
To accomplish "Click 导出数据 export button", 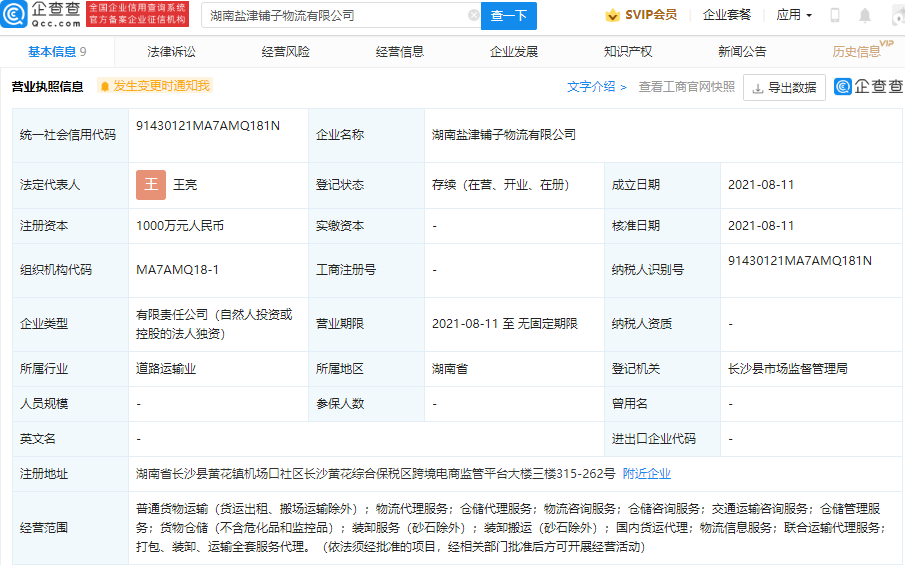I will click(x=784, y=88).
